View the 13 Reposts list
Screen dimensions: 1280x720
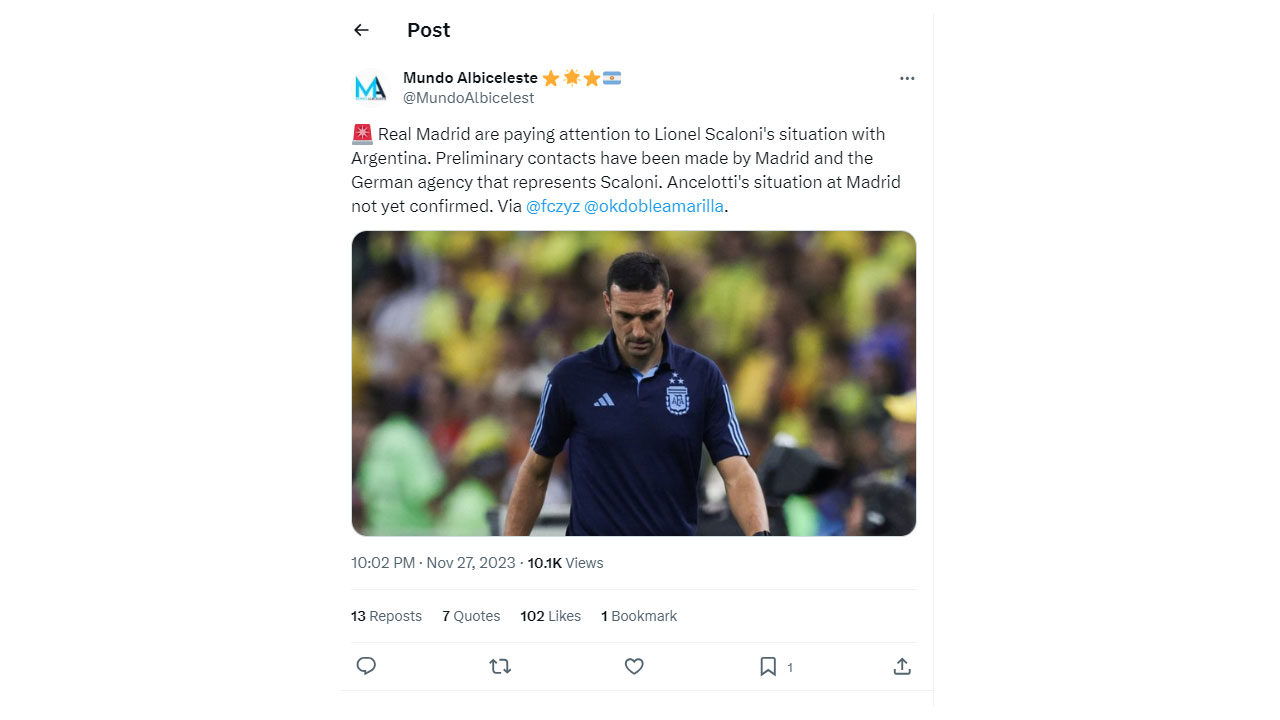(386, 616)
